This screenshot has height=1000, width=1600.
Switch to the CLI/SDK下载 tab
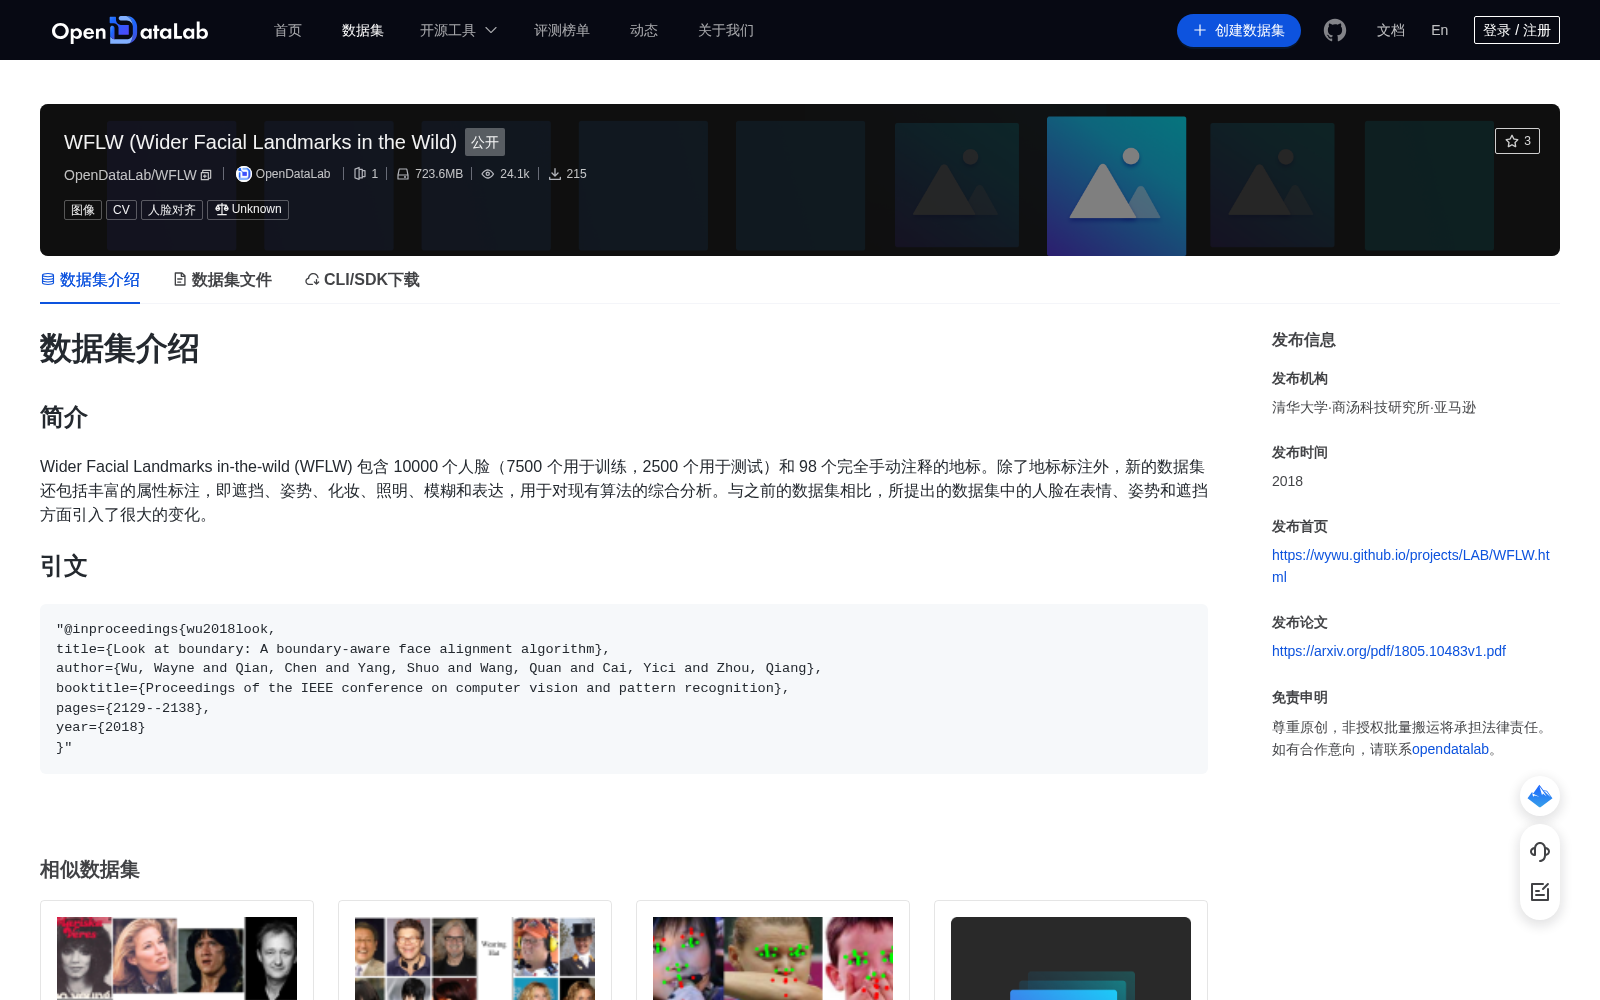coord(362,280)
